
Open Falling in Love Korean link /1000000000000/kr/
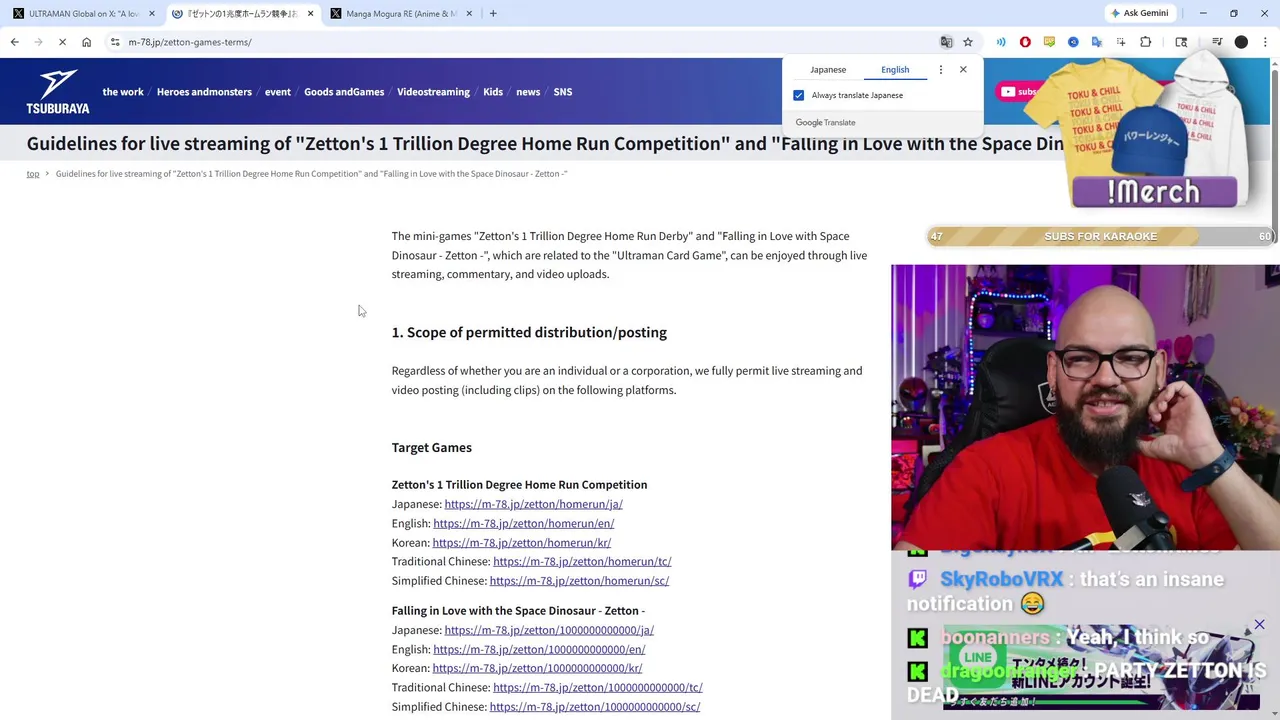click(537, 668)
